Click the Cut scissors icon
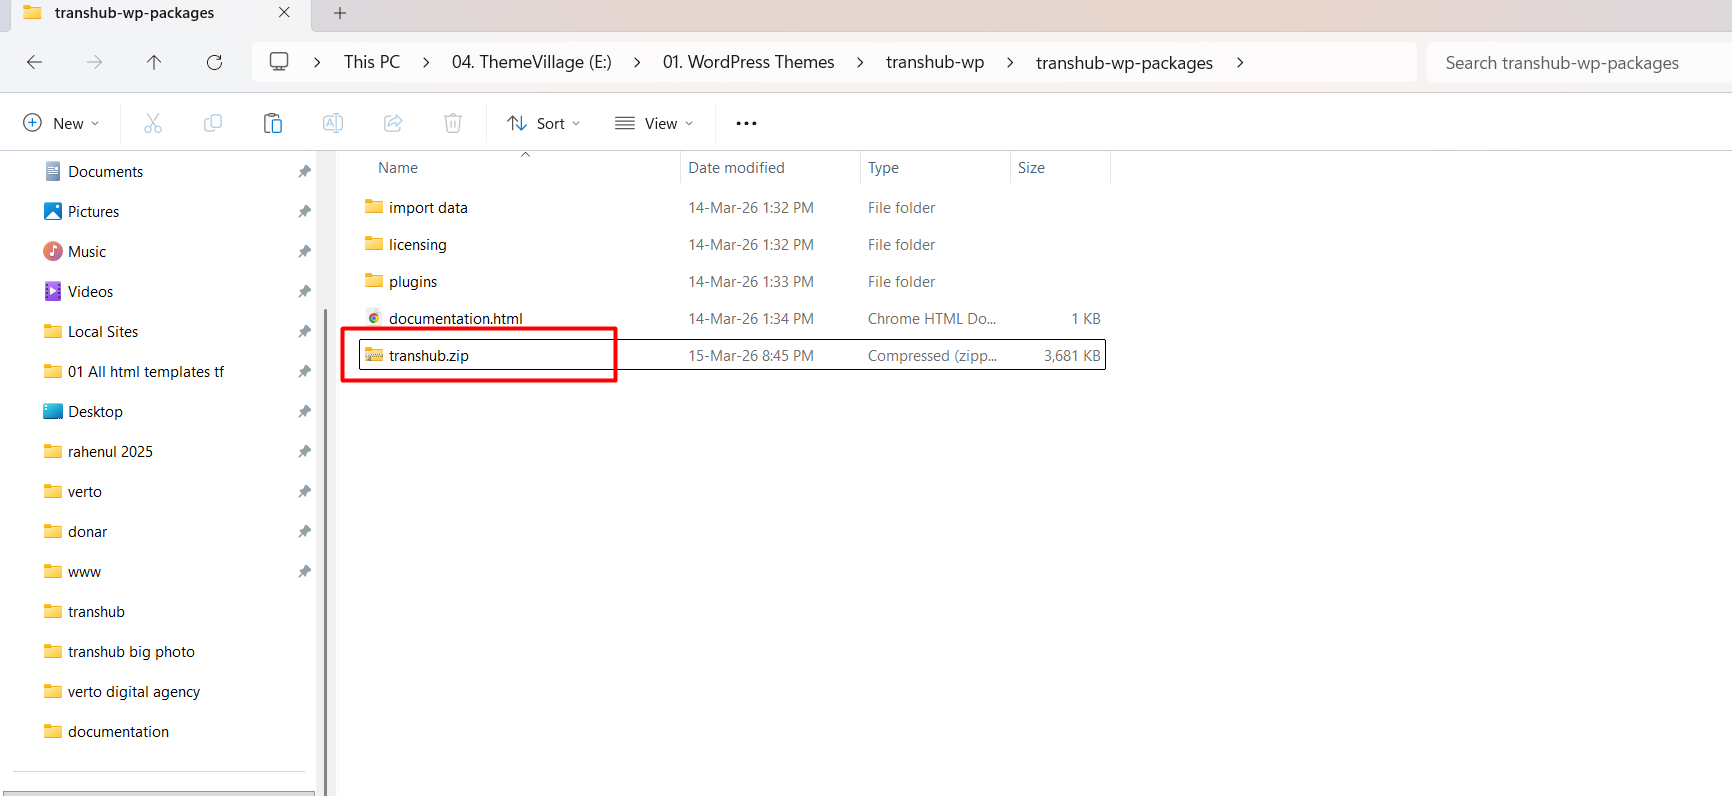 pos(153,123)
